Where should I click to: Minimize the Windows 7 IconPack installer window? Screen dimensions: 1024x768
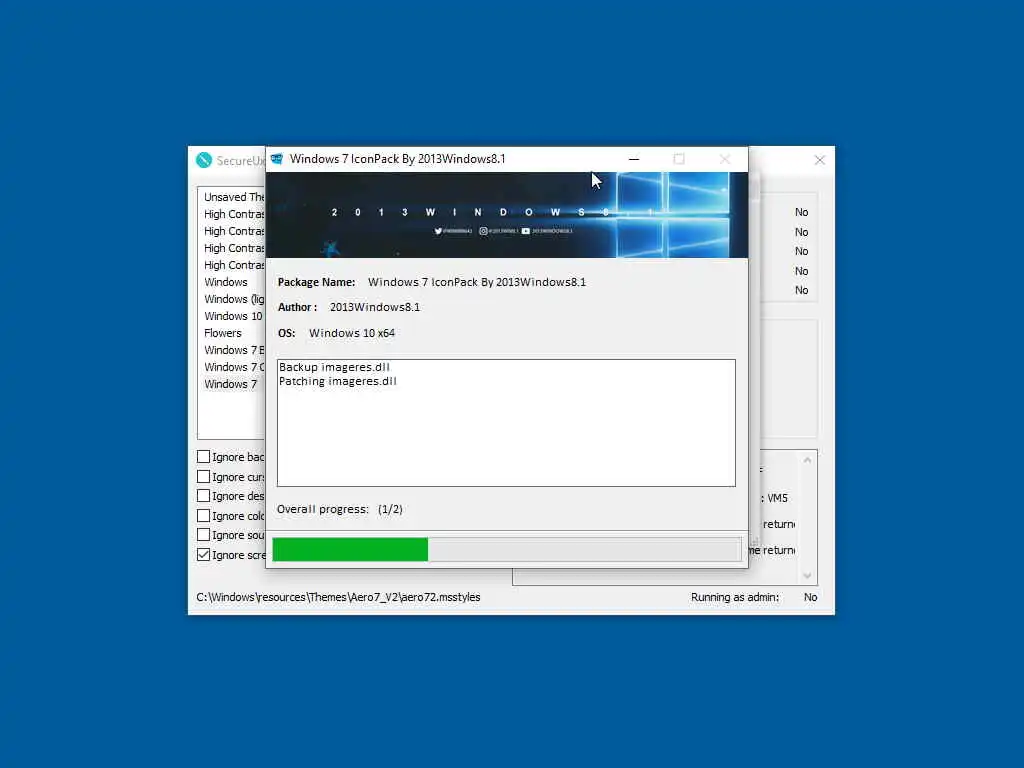pos(633,159)
